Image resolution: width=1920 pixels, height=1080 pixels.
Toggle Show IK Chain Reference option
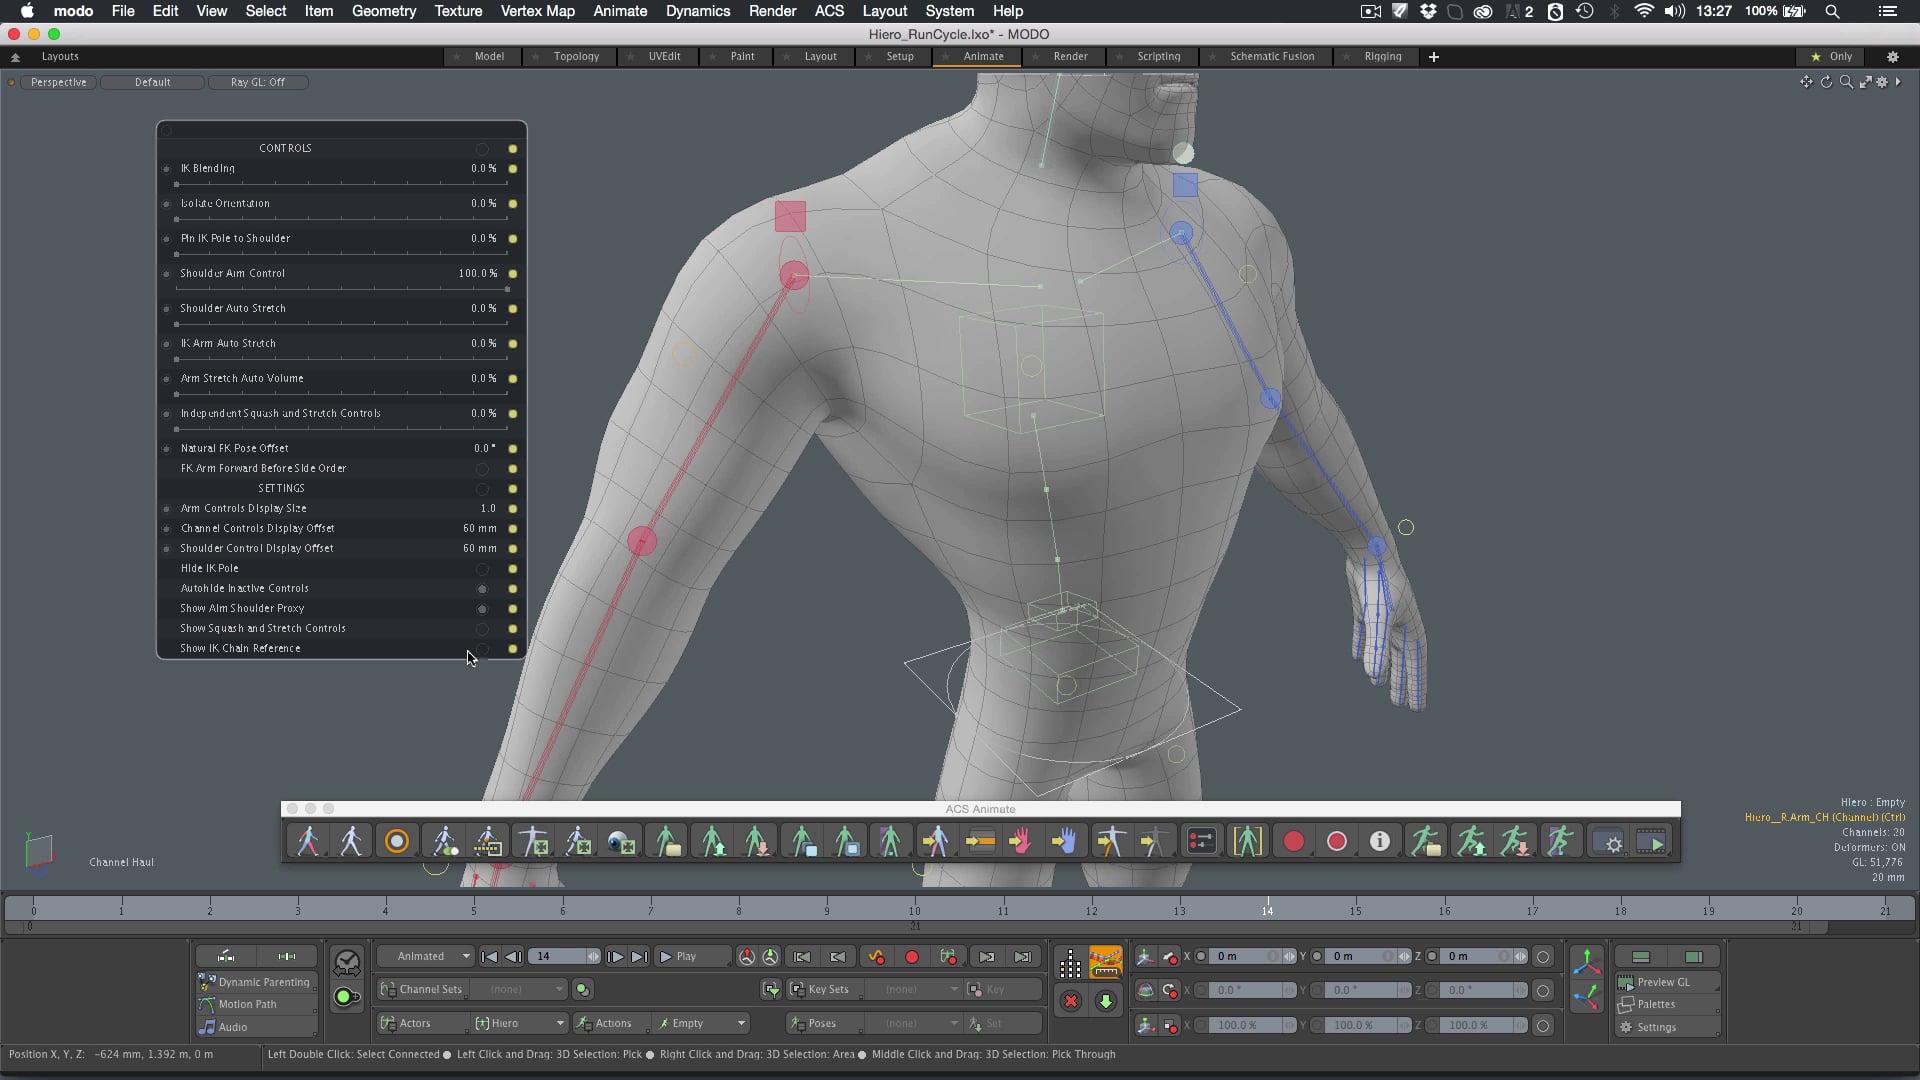coord(482,649)
